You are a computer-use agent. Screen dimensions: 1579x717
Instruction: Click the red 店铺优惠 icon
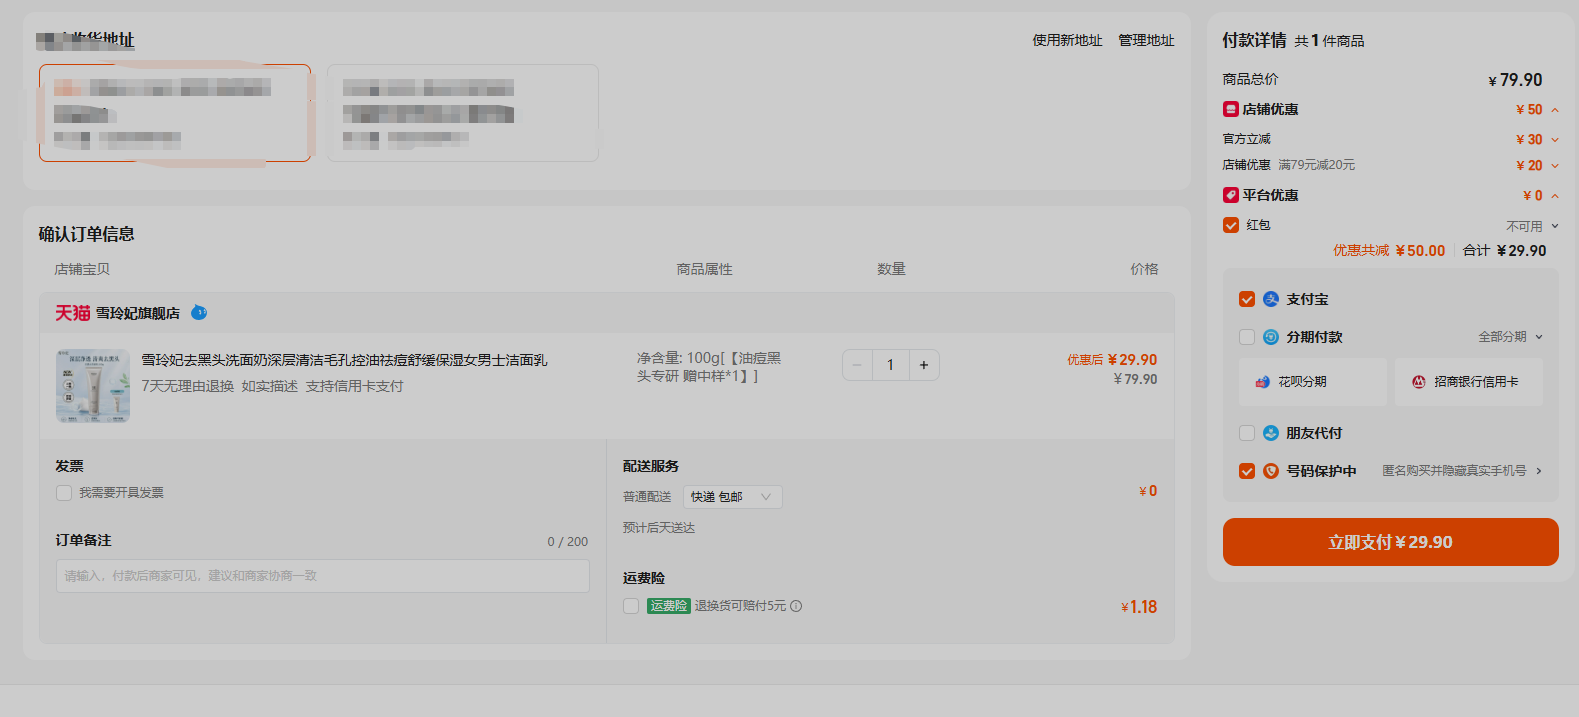pyautogui.click(x=1231, y=109)
